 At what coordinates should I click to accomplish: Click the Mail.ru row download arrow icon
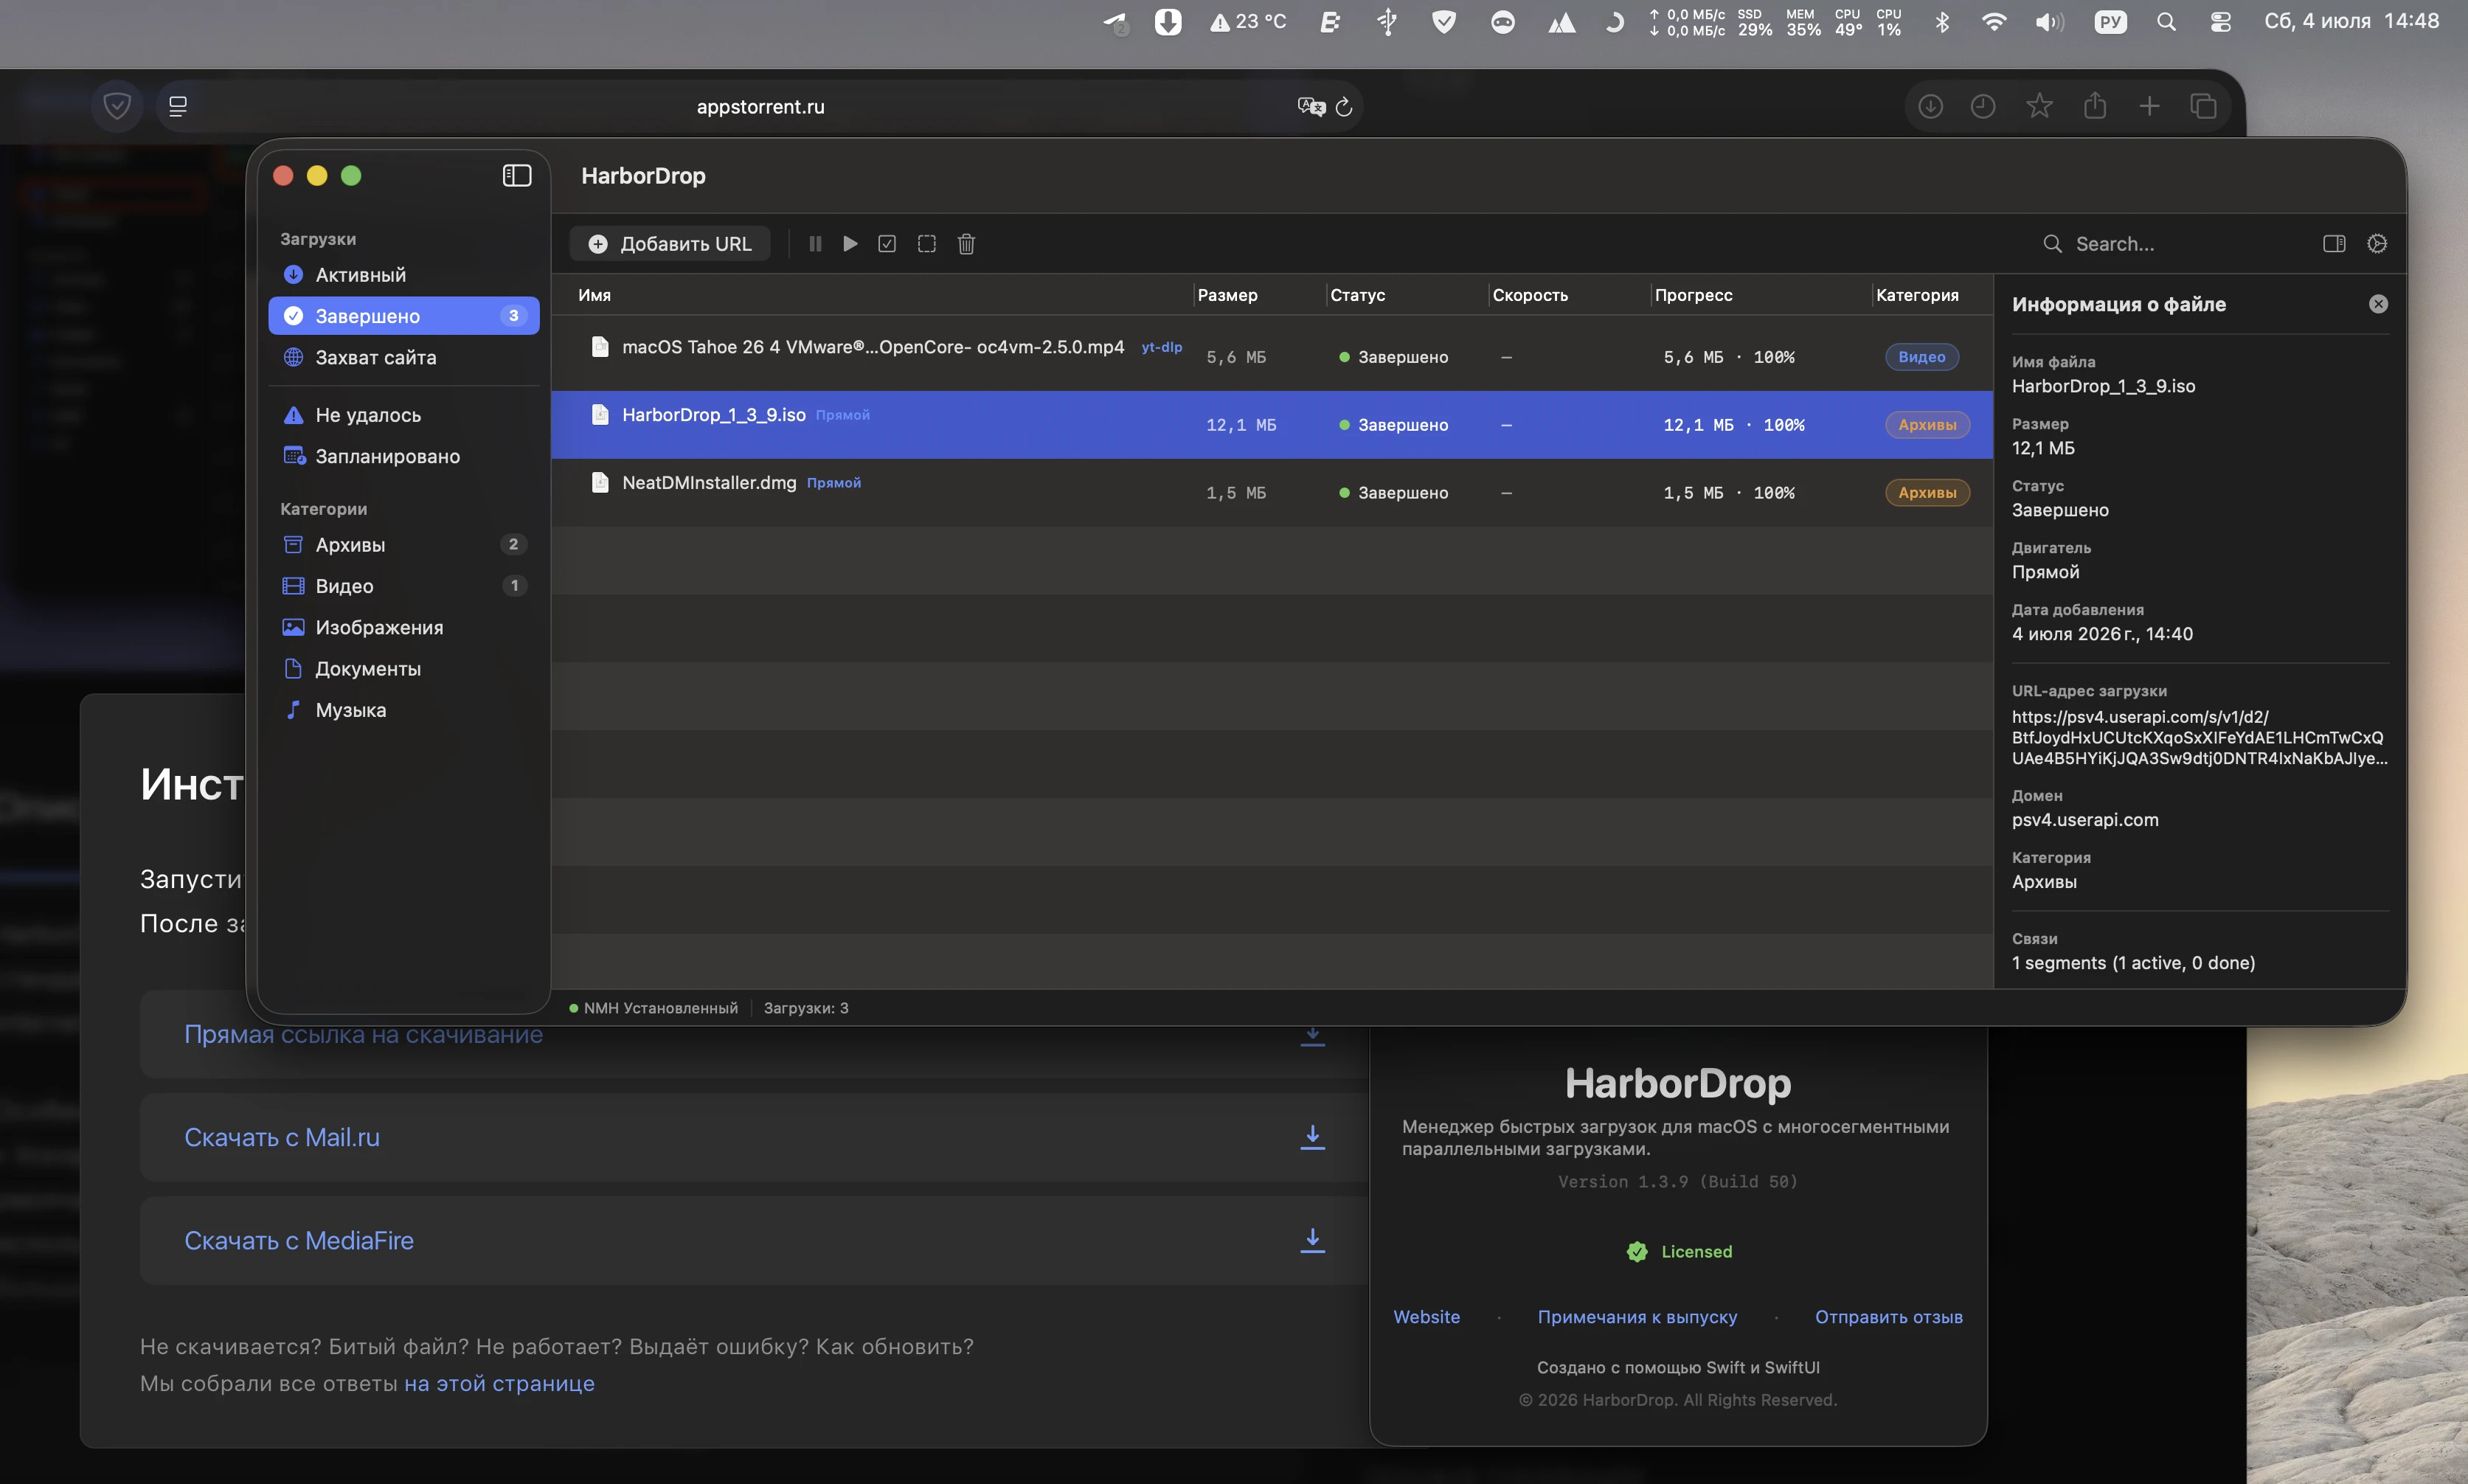pyautogui.click(x=1312, y=1137)
